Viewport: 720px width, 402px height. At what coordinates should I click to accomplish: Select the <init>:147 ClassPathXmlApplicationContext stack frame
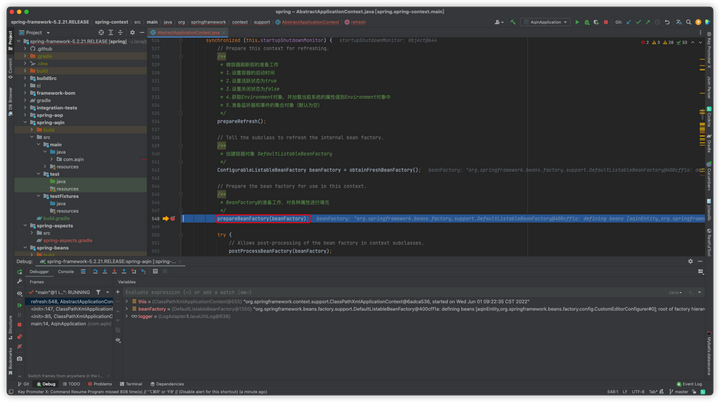71,309
